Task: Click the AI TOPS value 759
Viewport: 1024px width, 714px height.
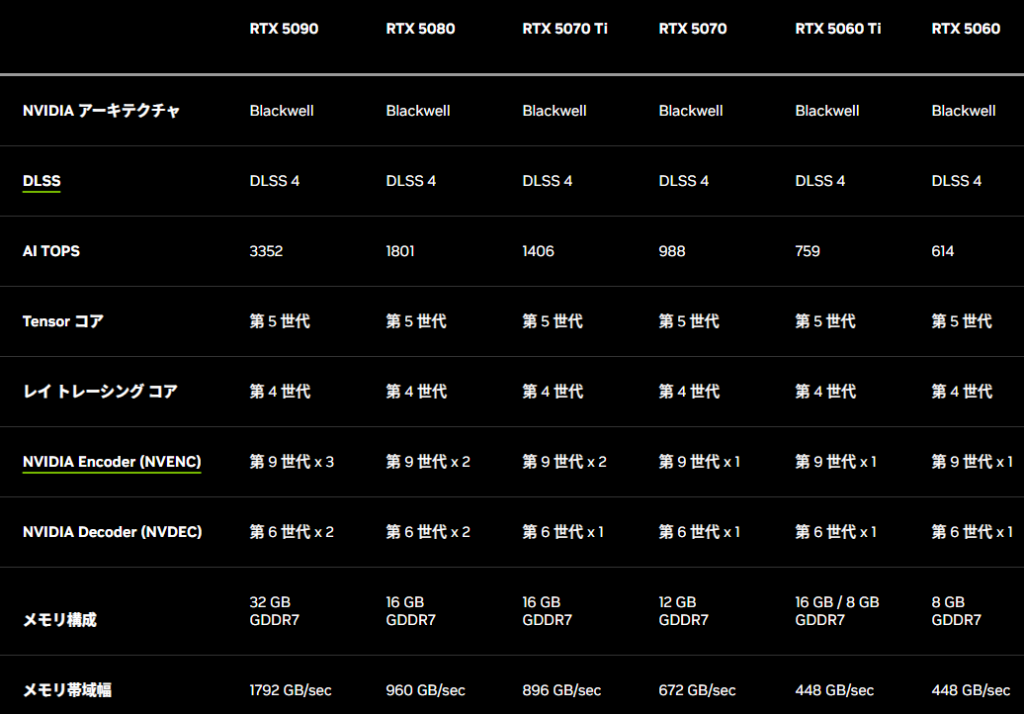Action: point(807,252)
